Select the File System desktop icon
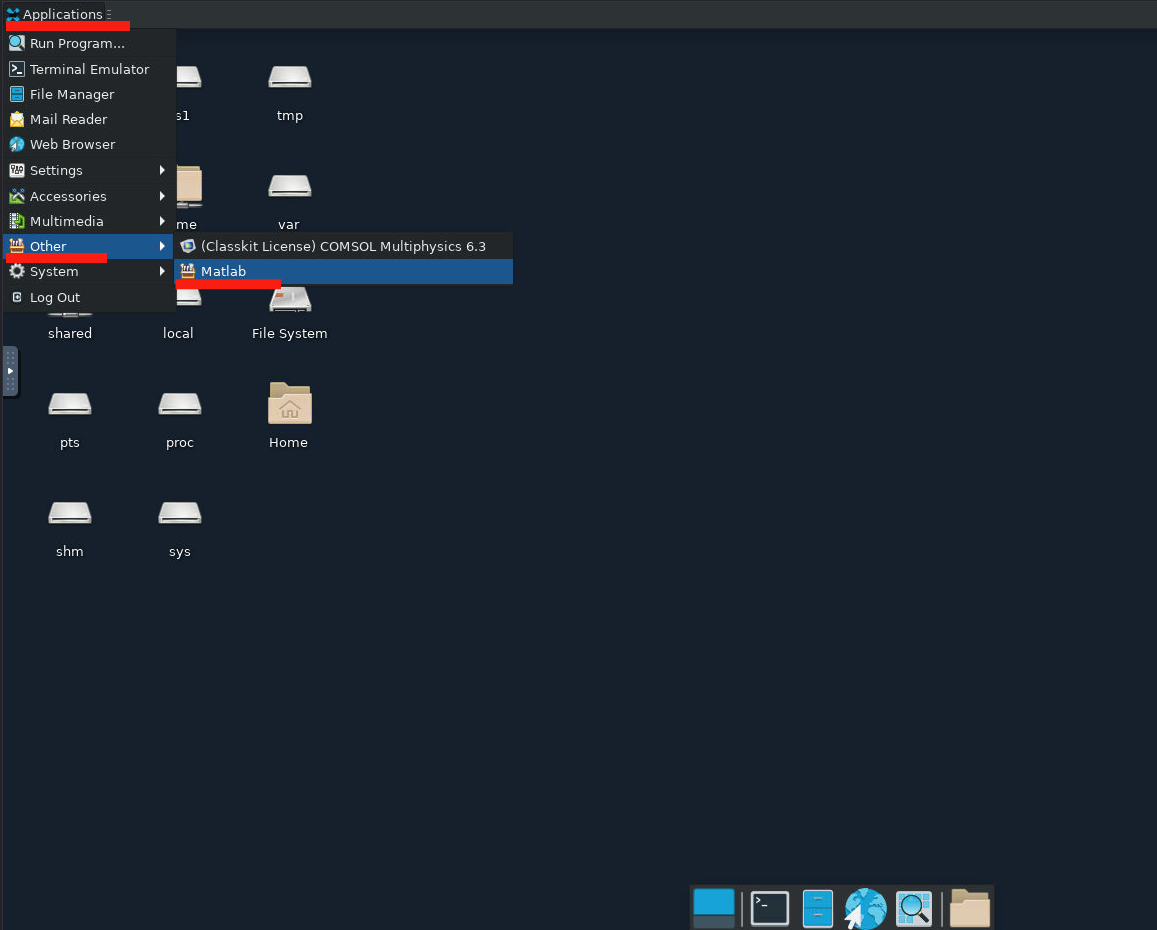 click(289, 300)
